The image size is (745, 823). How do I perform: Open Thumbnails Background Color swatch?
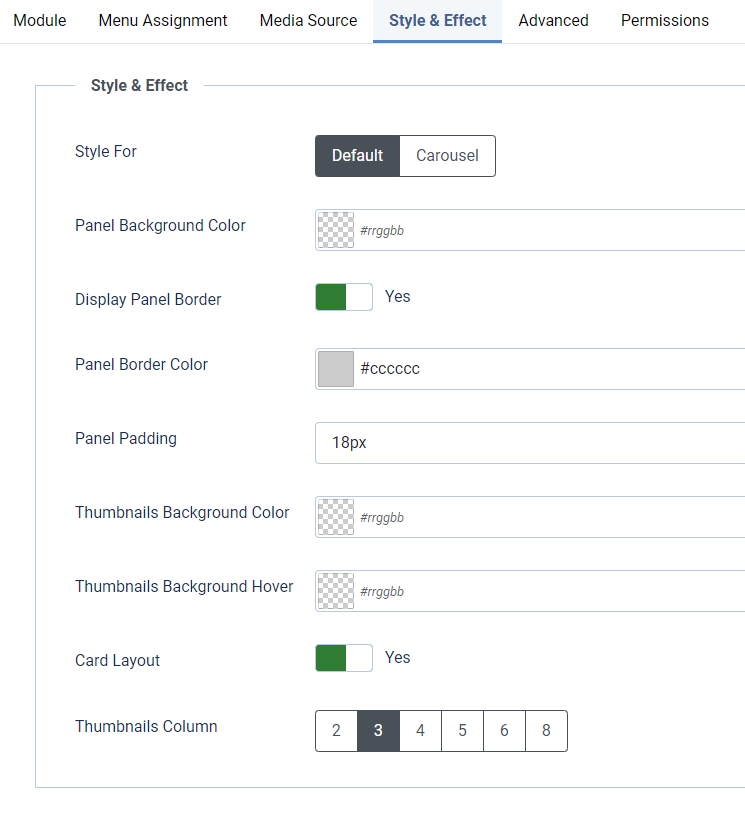pyautogui.click(x=336, y=517)
